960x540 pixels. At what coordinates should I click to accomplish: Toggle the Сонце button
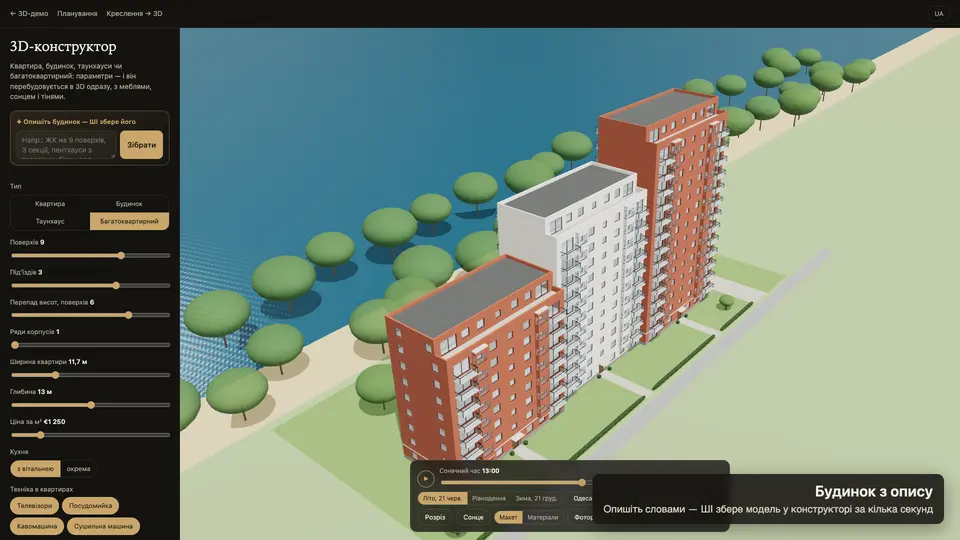click(473, 517)
